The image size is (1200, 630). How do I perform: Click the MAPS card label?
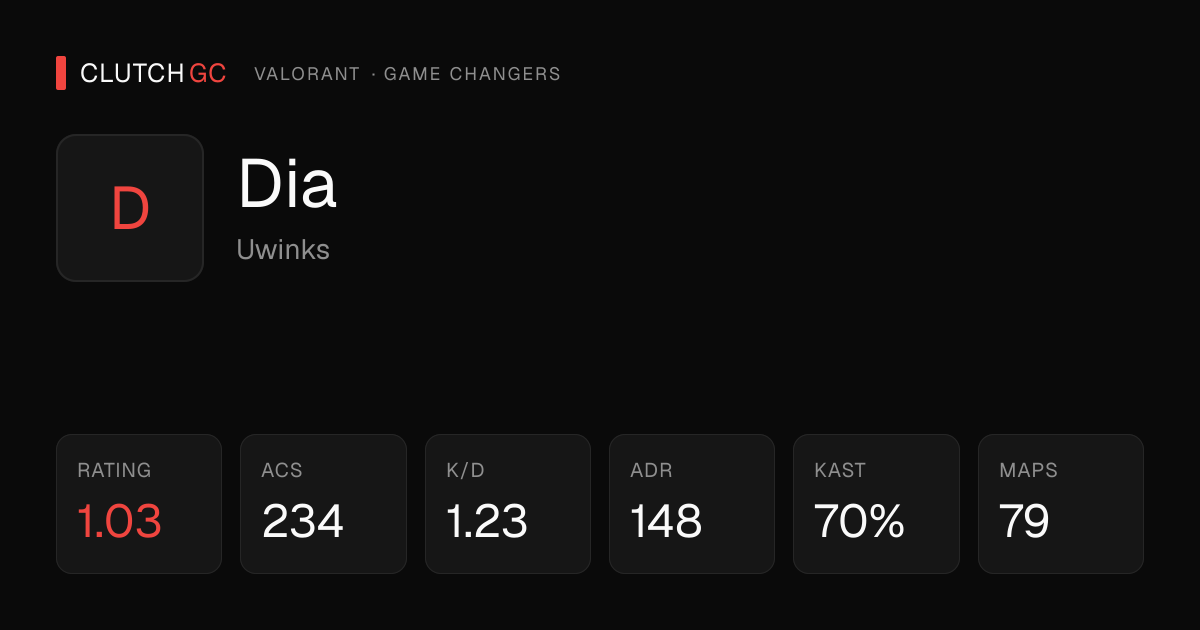pos(1028,470)
